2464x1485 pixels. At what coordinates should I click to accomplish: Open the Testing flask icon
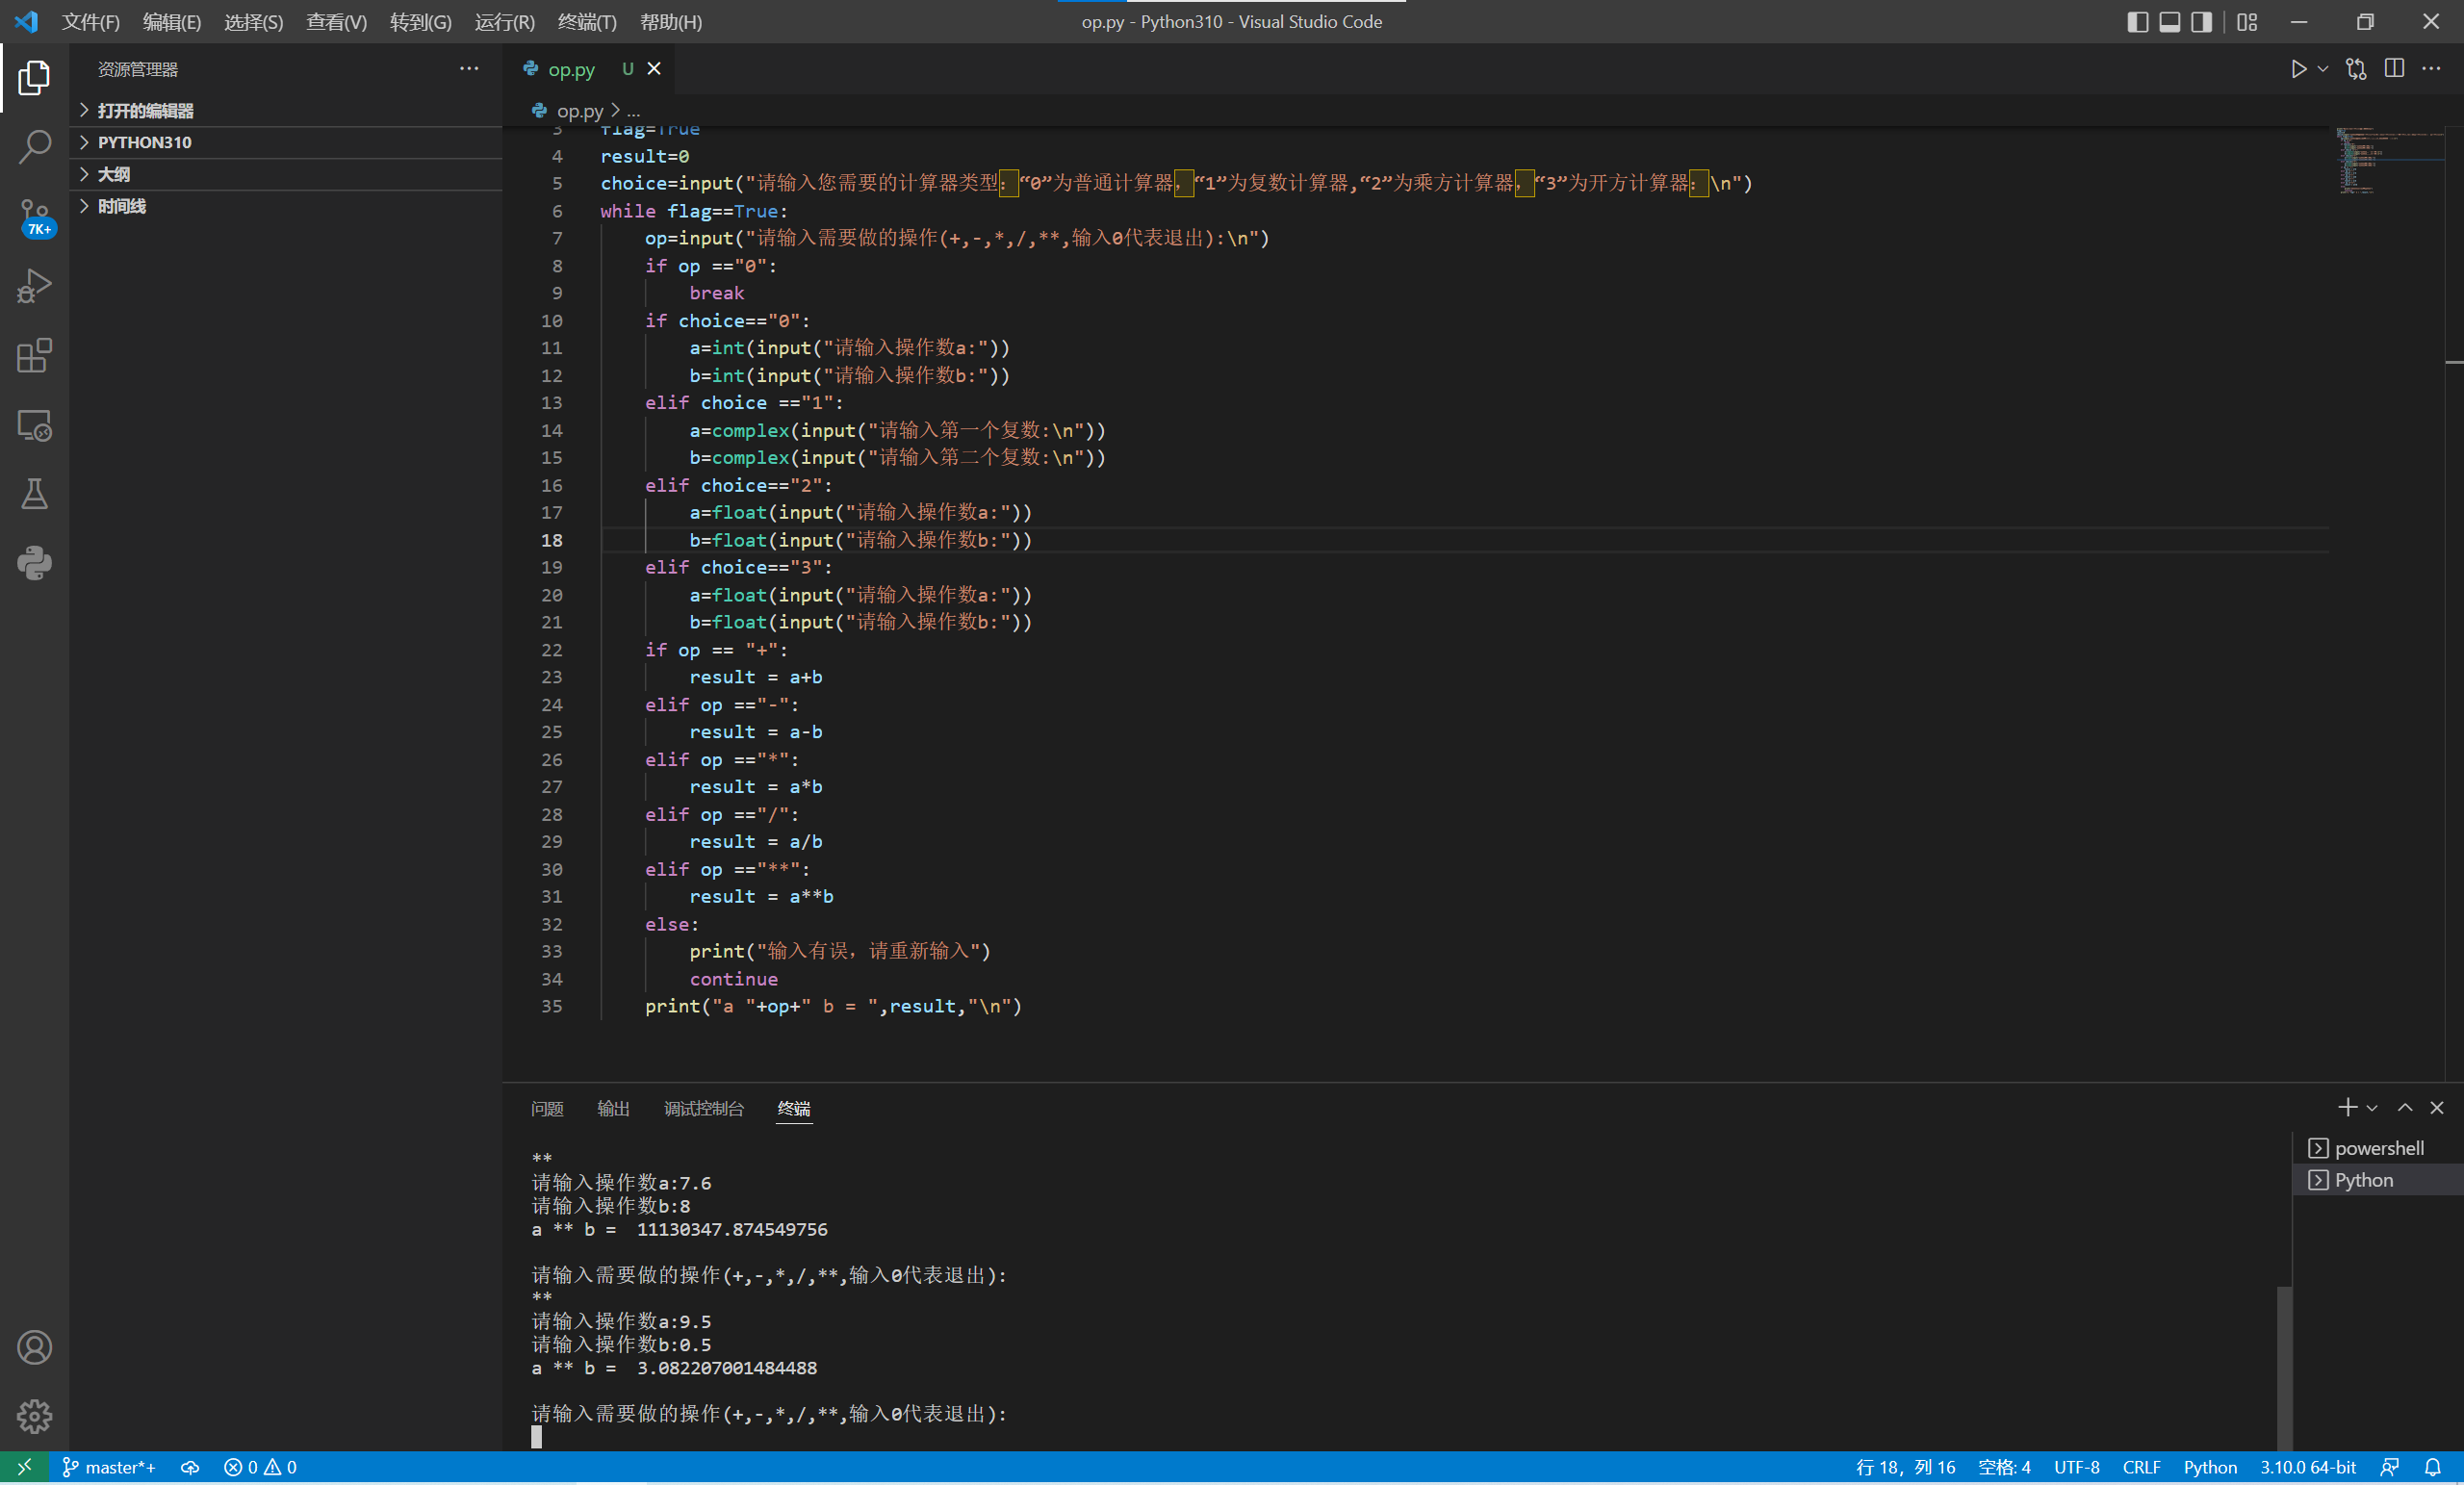click(34, 494)
